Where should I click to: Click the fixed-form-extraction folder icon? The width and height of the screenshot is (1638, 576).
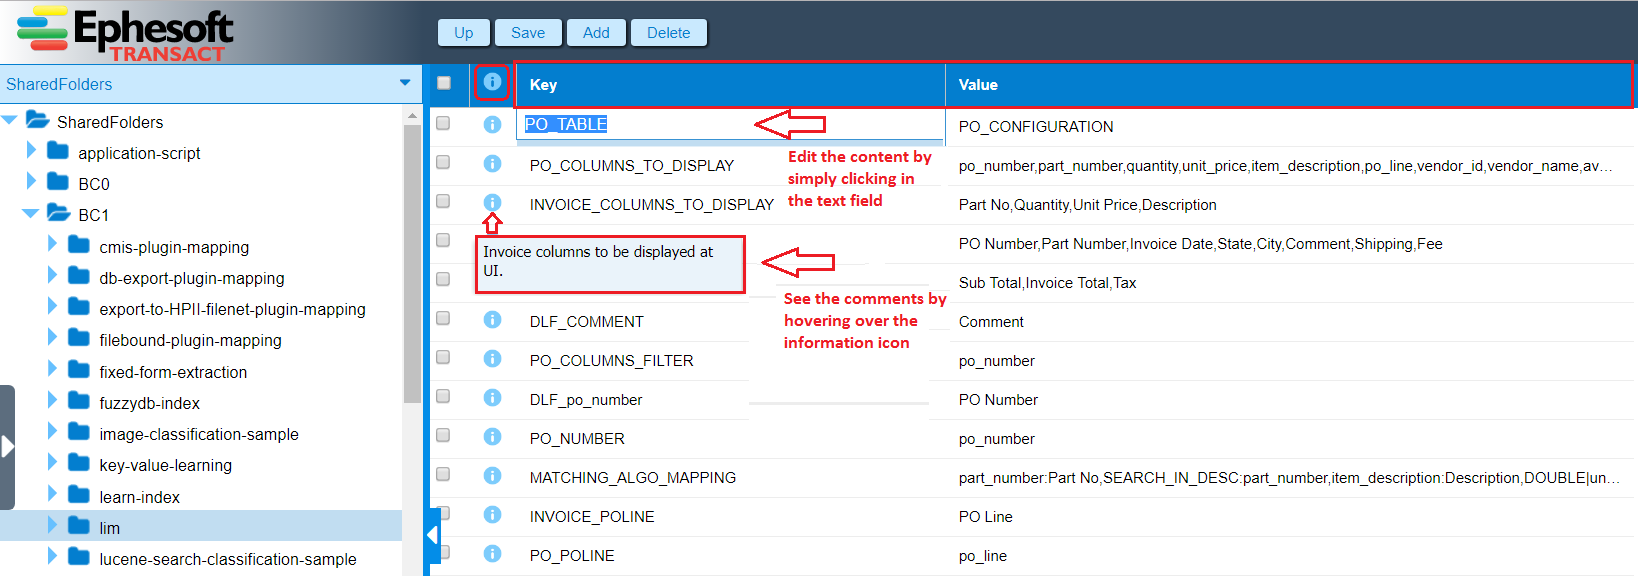[79, 370]
